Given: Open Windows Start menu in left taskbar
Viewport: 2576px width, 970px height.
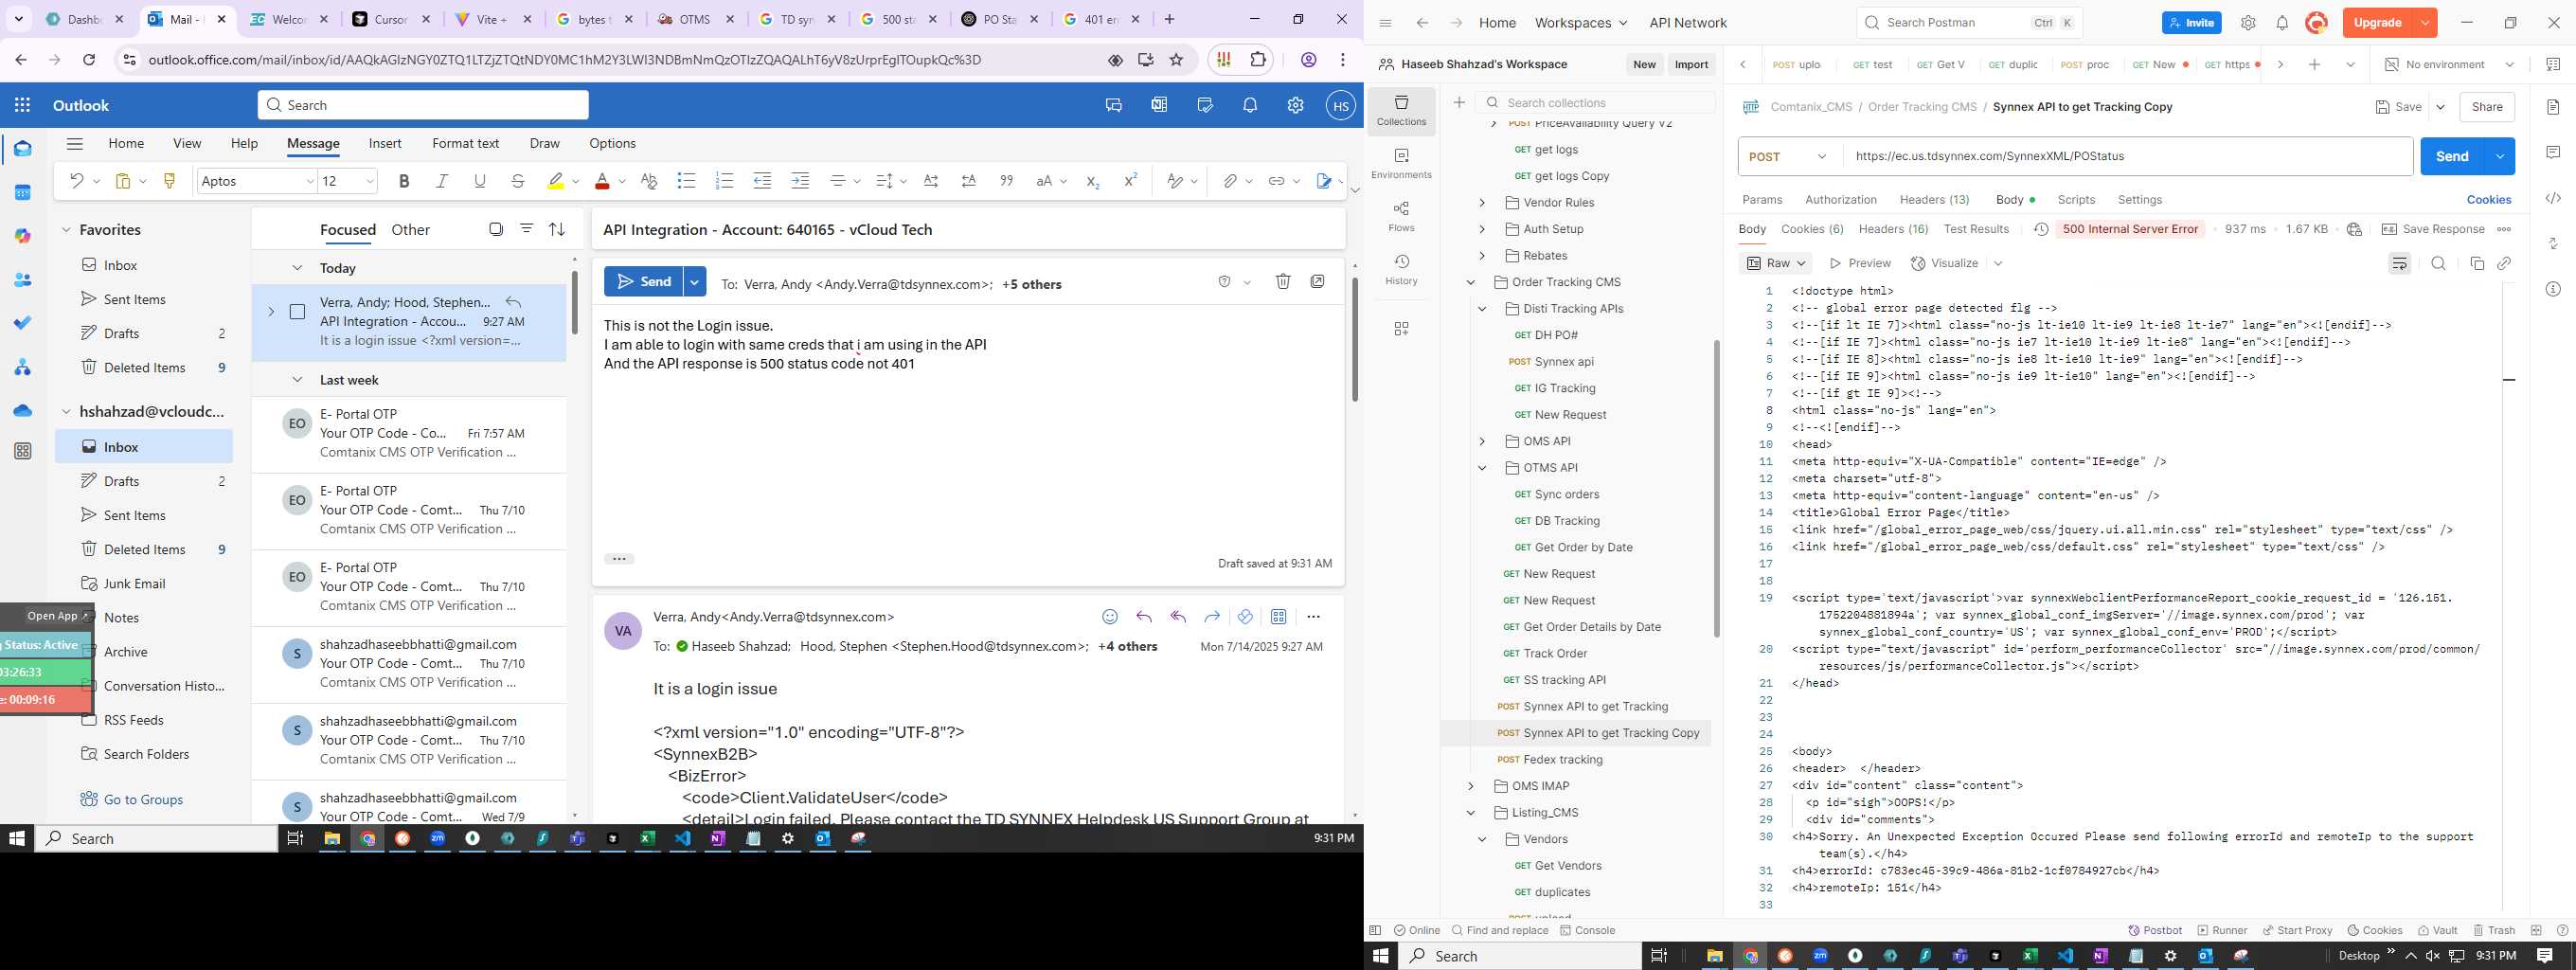Looking at the screenshot, I should [x=16, y=838].
